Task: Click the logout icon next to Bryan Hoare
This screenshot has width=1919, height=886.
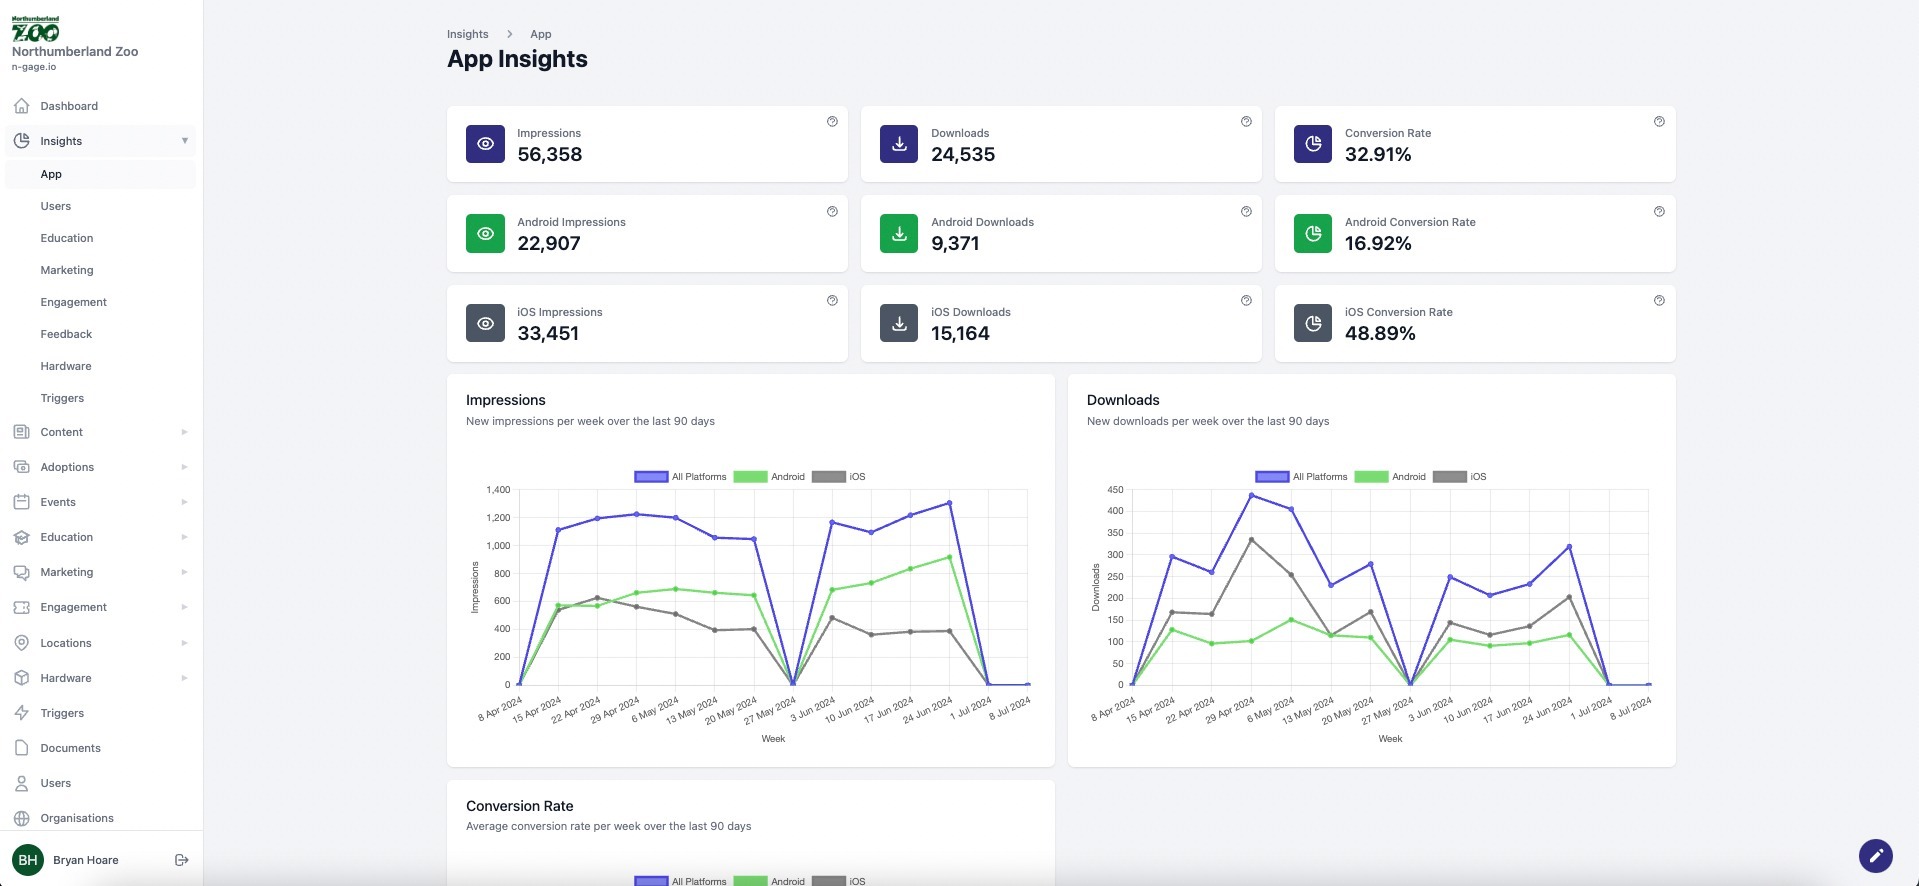Action: pos(181,860)
